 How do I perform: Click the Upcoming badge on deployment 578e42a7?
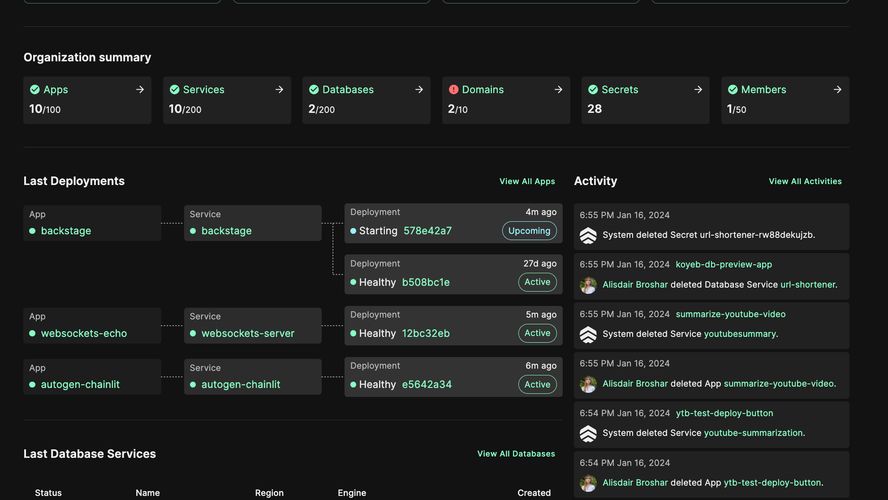pos(529,231)
